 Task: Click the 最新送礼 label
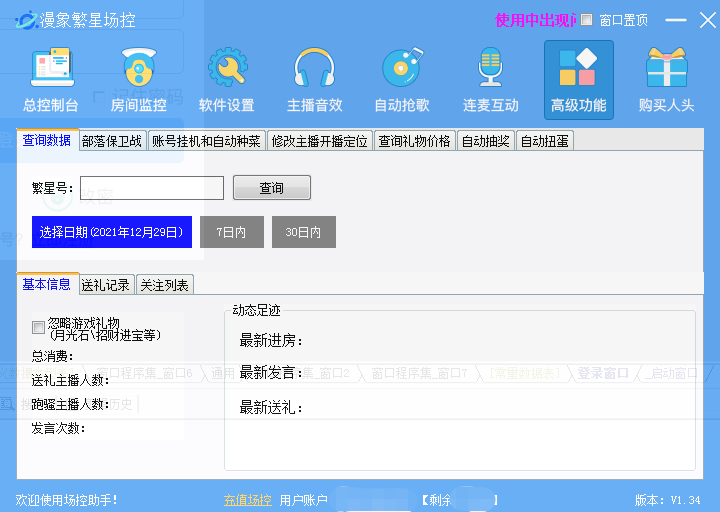(271, 407)
